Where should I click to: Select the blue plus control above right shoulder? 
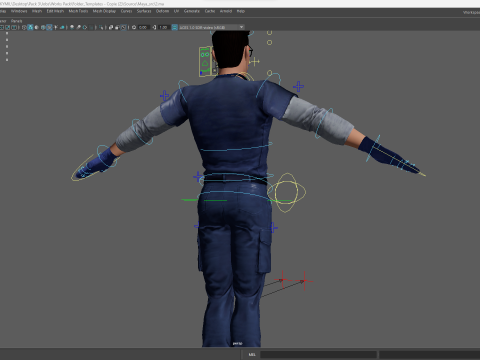(298, 87)
